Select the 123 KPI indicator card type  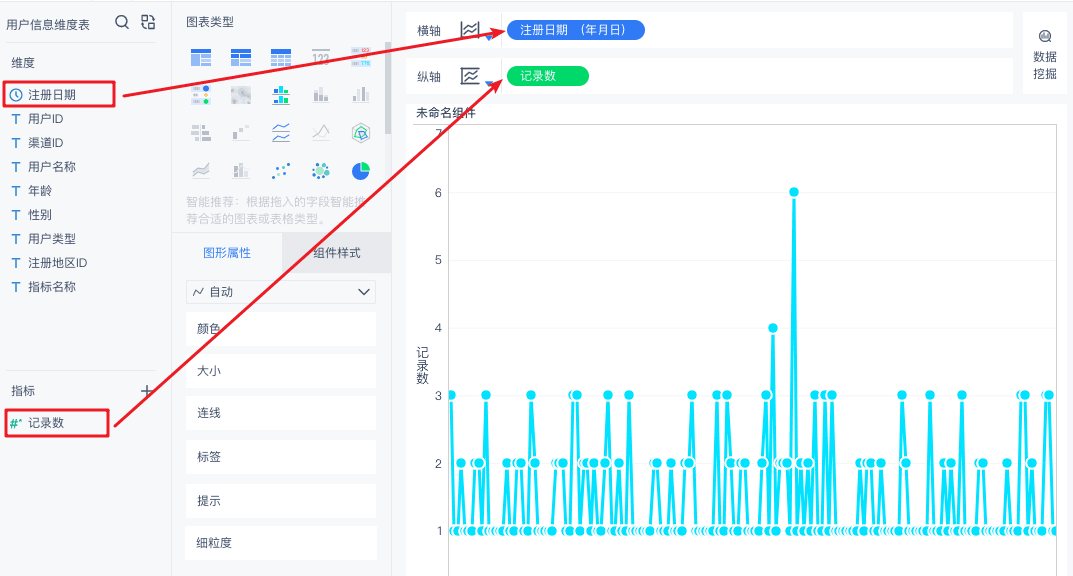pos(321,57)
